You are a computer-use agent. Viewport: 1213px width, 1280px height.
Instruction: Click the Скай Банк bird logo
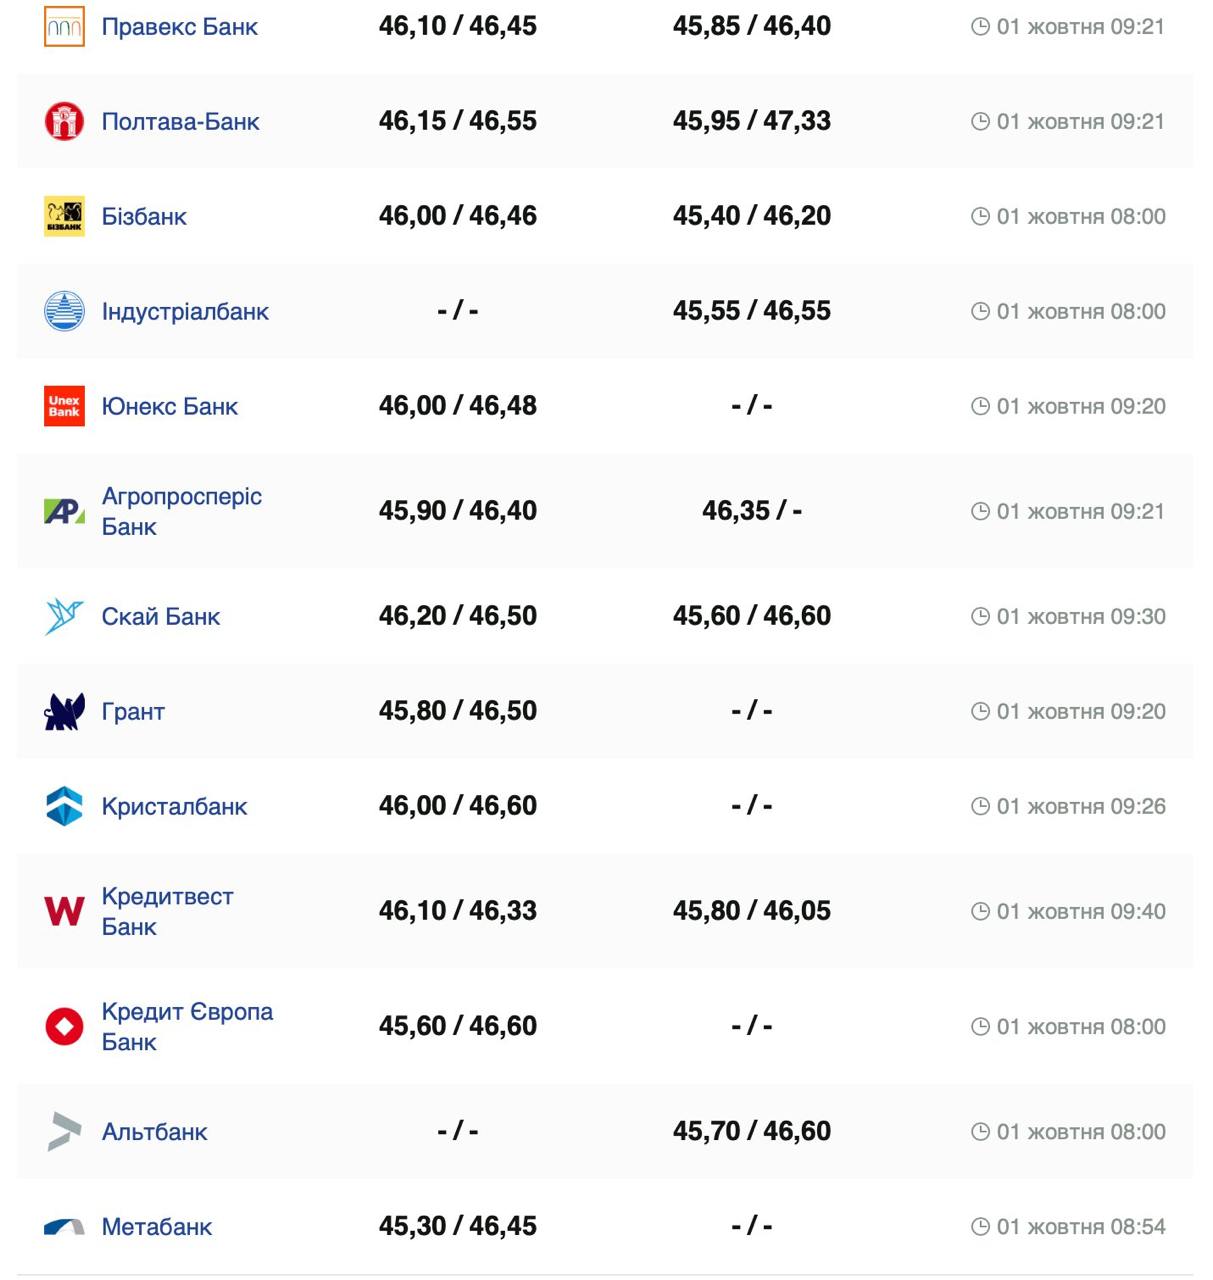64,616
